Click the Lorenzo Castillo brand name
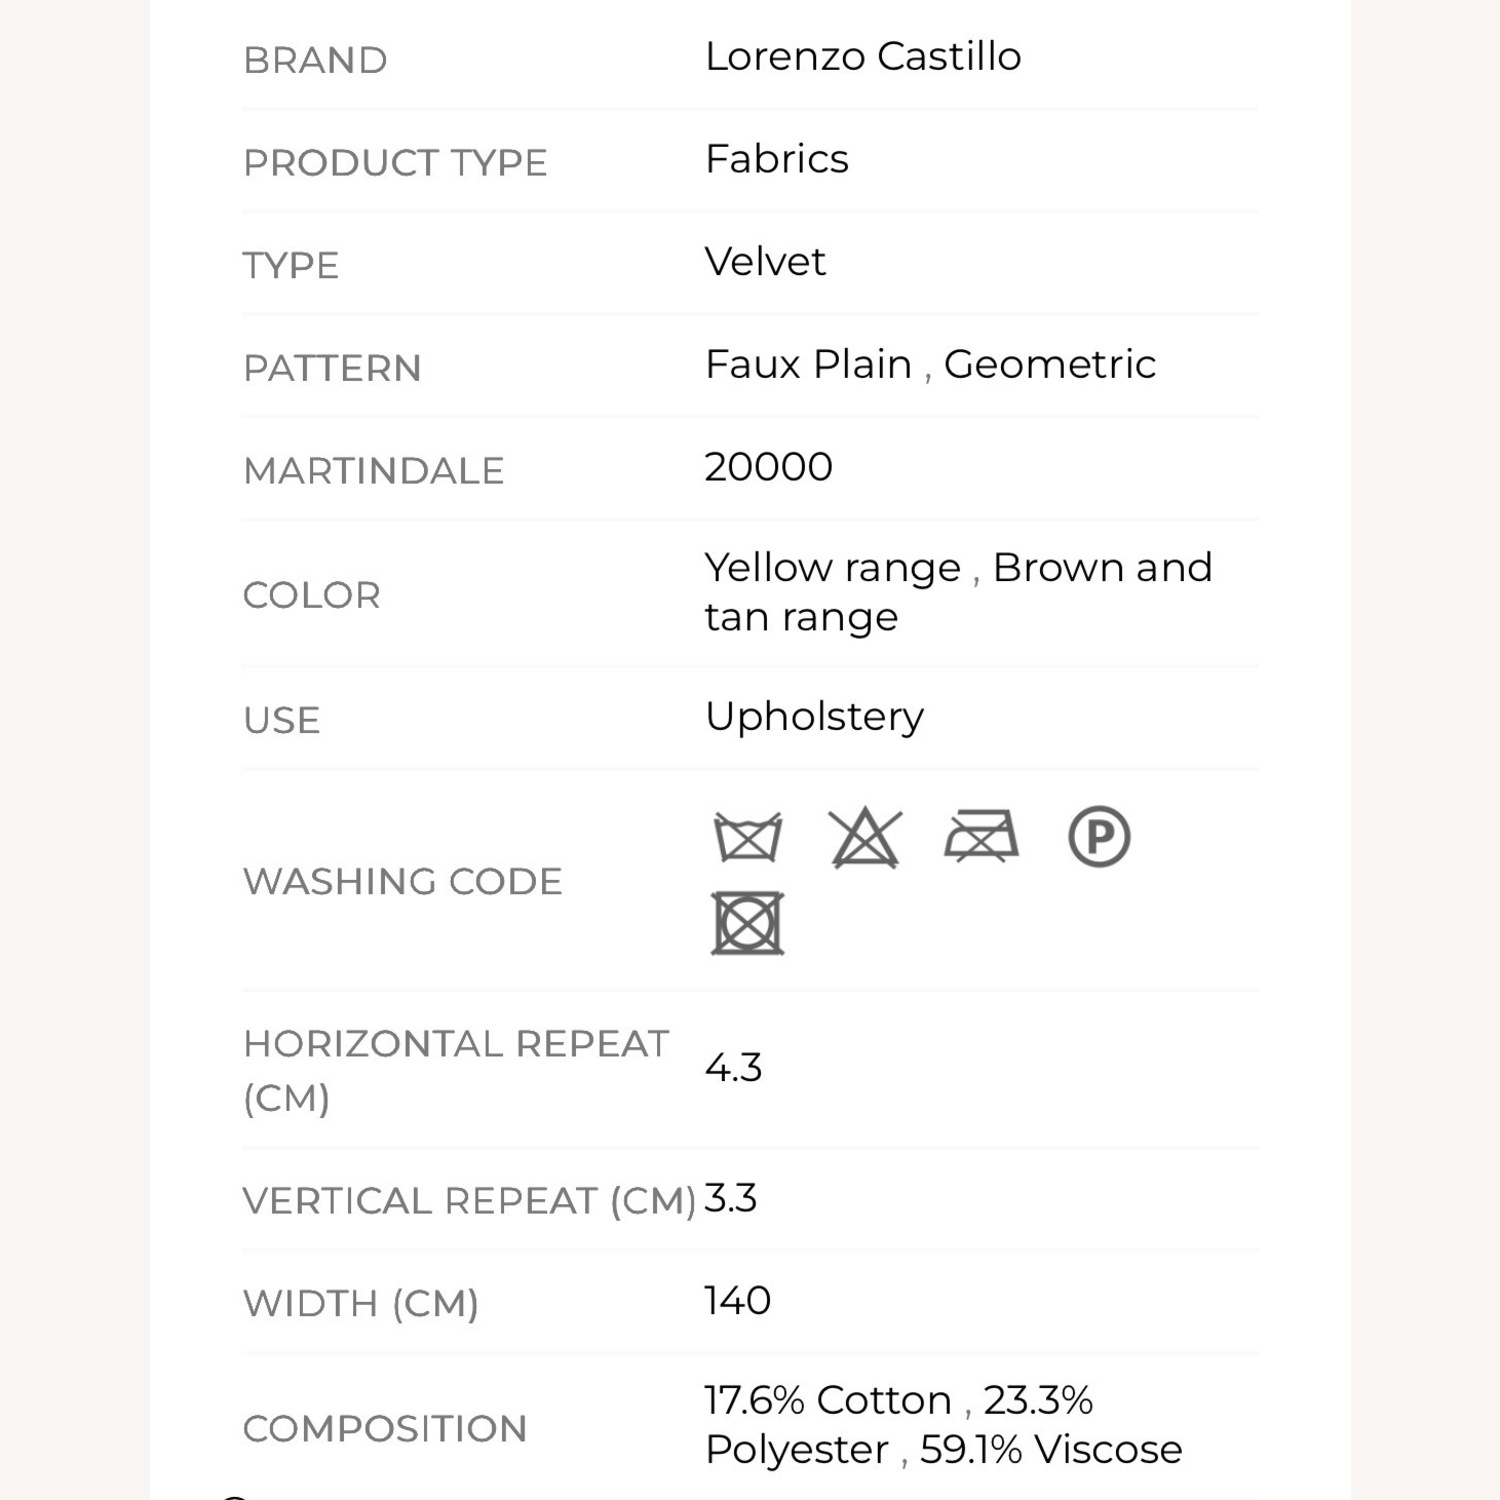1500x1500 pixels. [863, 57]
